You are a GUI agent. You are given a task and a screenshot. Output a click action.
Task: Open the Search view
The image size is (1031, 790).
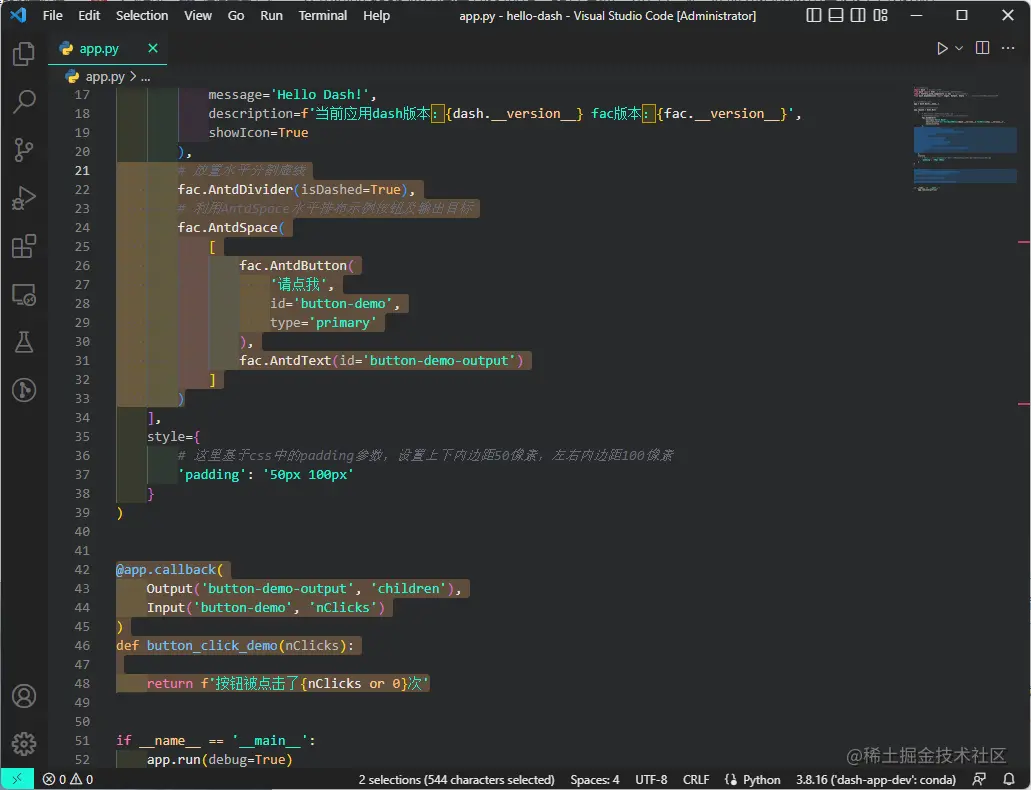[24, 101]
